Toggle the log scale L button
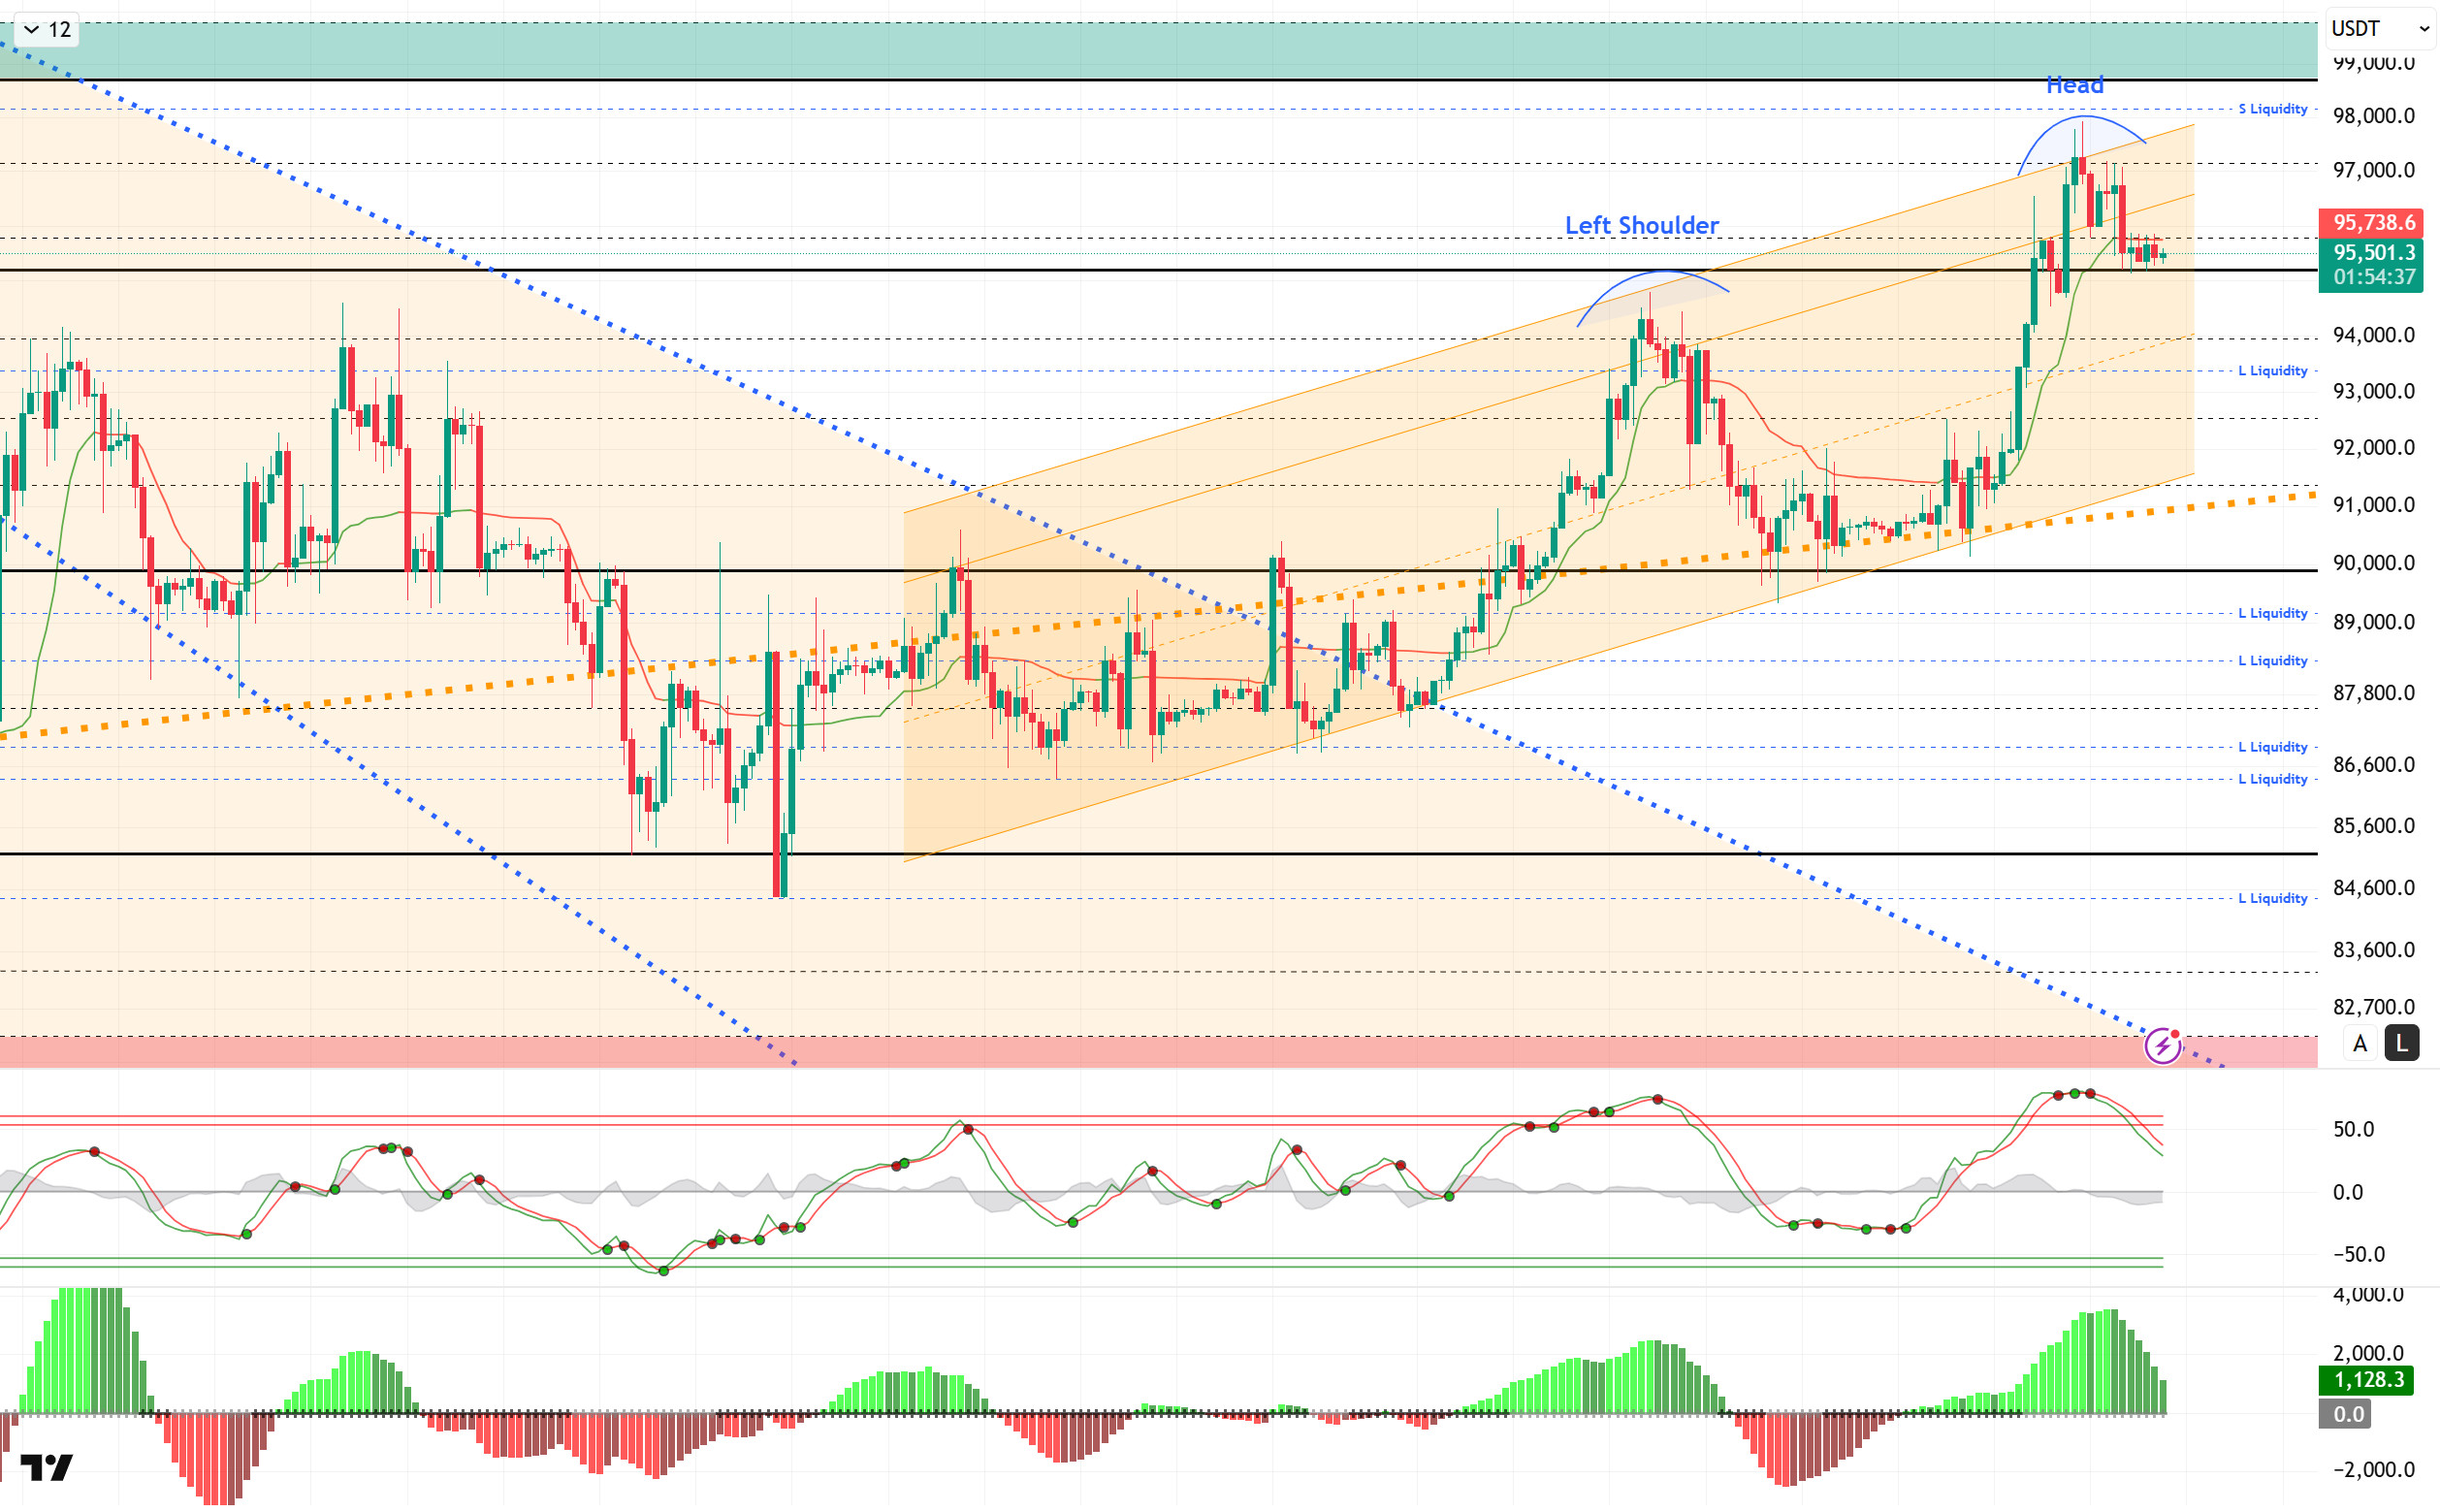 [2401, 1044]
